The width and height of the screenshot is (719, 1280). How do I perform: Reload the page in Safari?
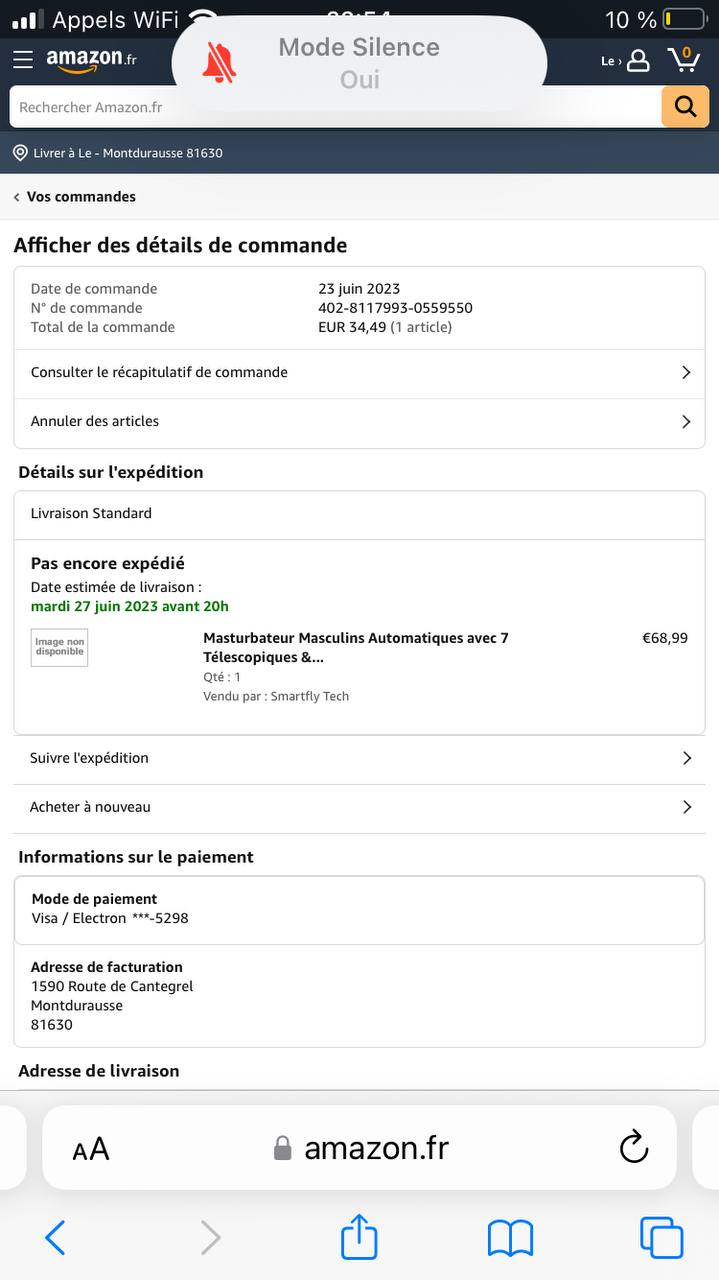[634, 1147]
